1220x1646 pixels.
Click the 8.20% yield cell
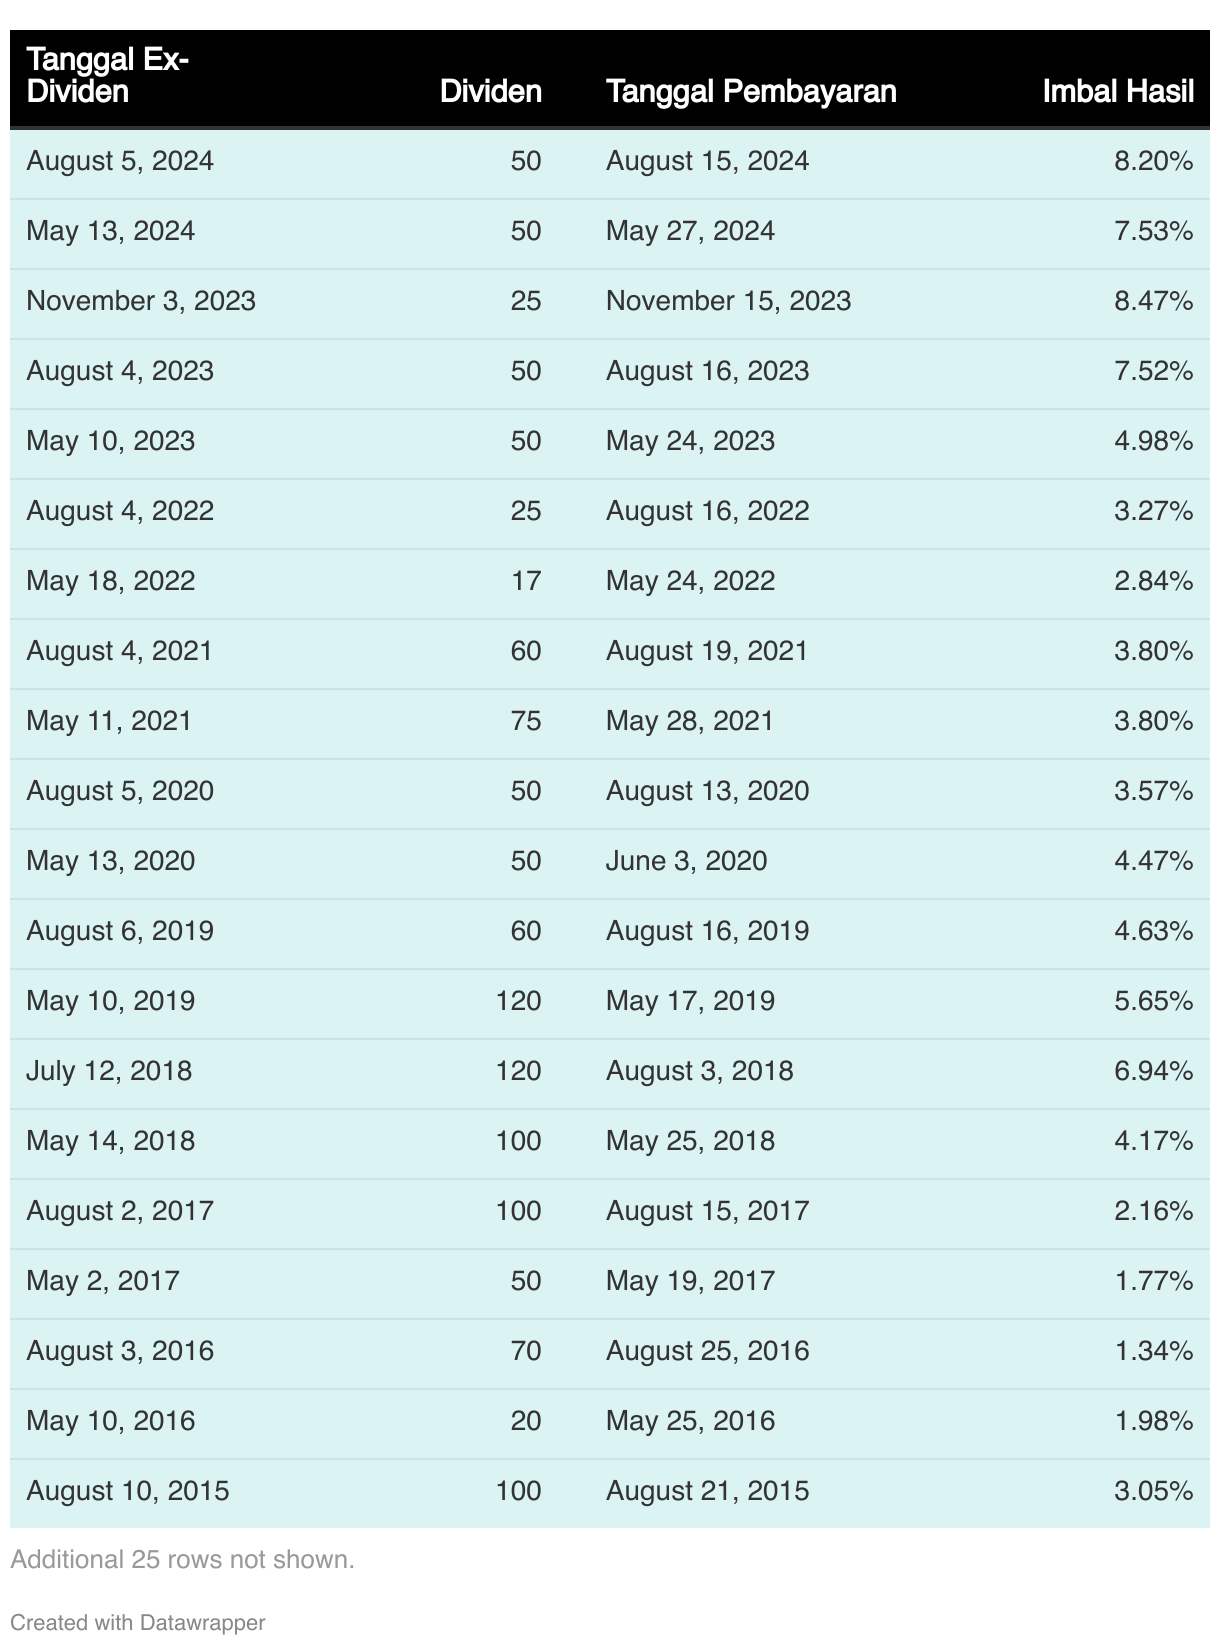1154,161
